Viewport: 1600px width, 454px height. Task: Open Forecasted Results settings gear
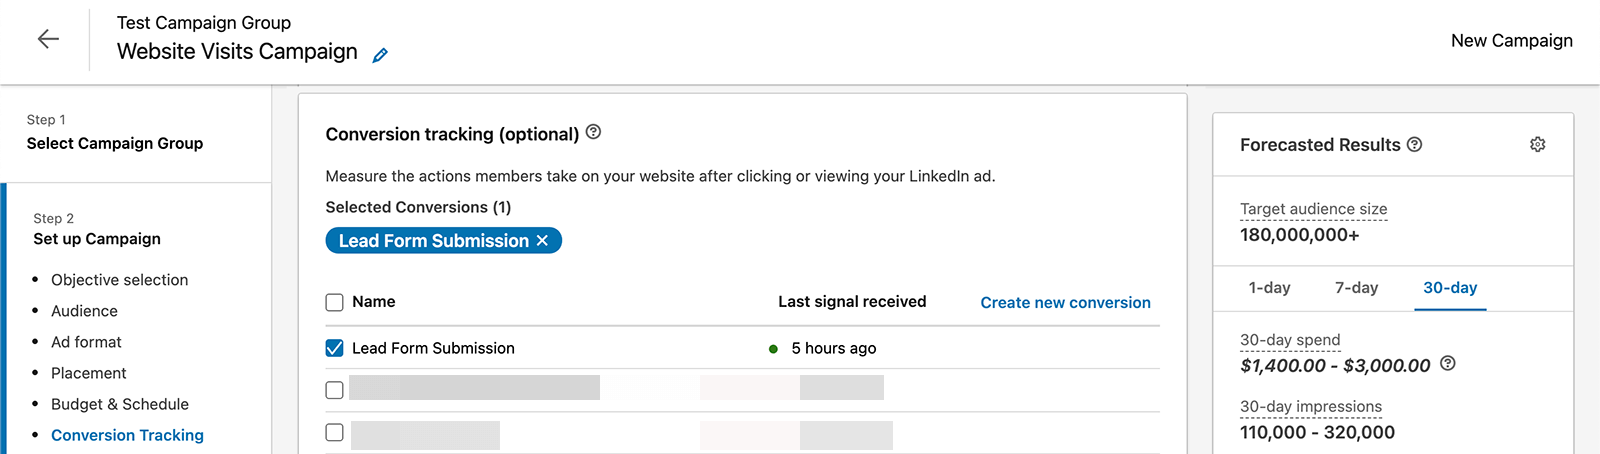tap(1538, 144)
